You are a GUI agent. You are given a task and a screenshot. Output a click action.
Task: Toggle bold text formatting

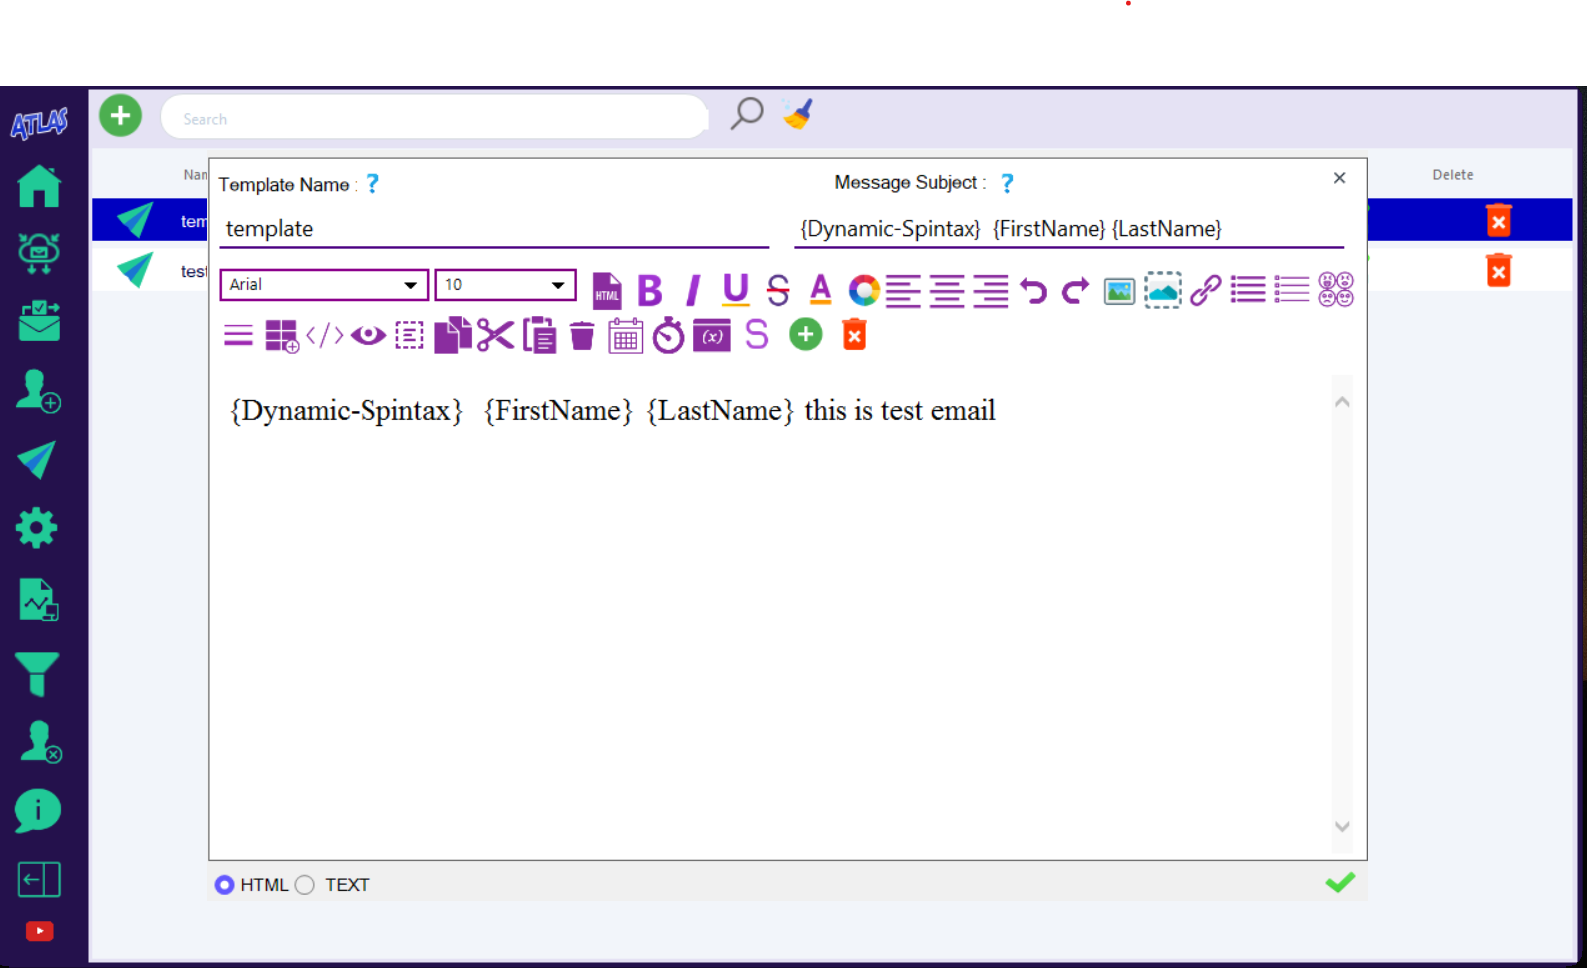pos(650,290)
